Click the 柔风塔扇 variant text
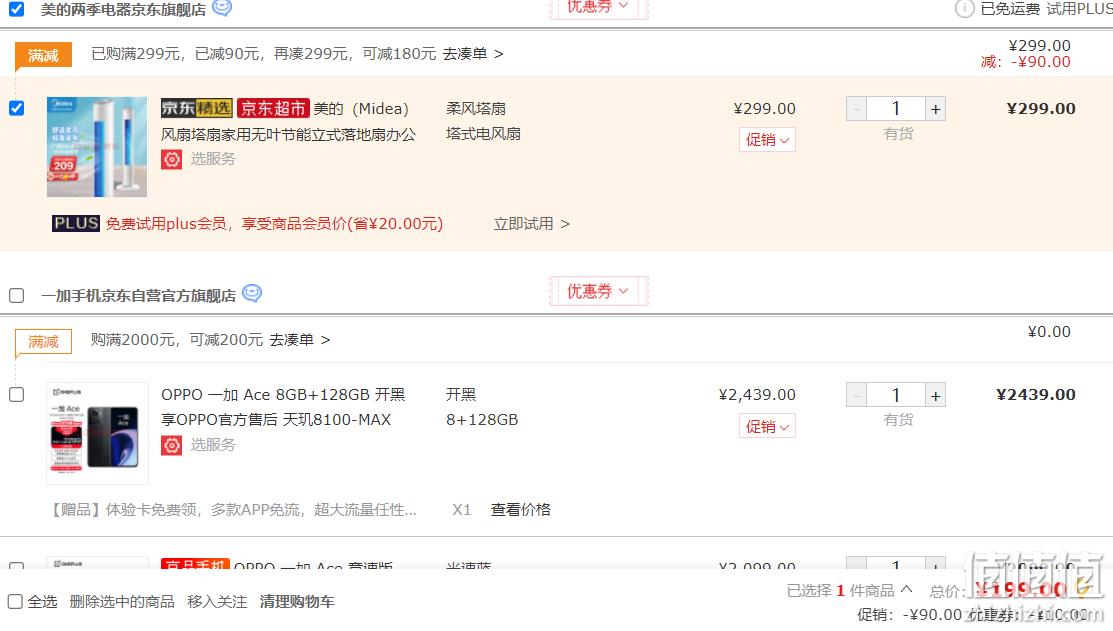The width and height of the screenshot is (1113, 631). point(476,109)
